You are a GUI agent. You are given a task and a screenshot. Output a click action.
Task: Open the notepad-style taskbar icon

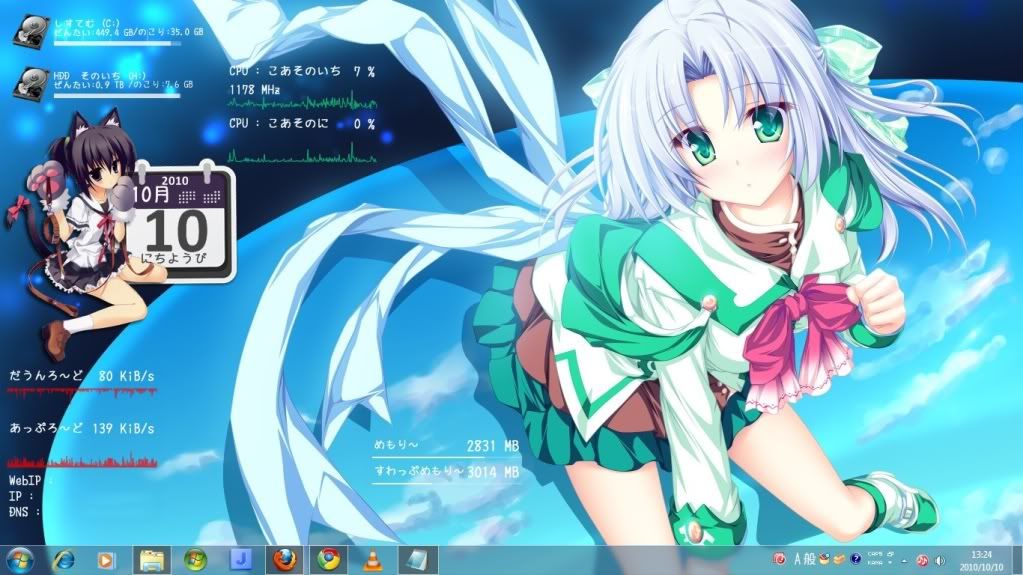pyautogui.click(x=417, y=560)
